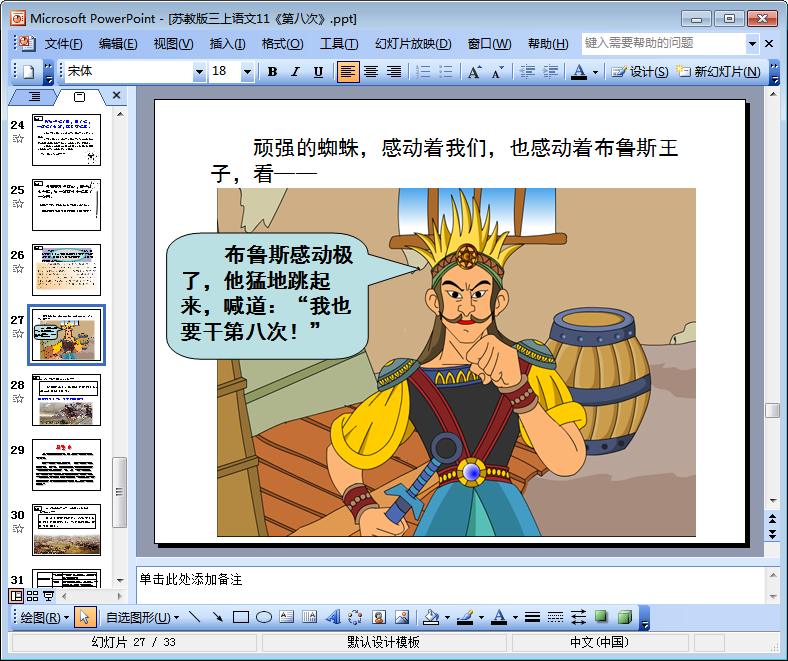Image resolution: width=788 pixels, height=661 pixels.
Task: Click New Slide (新幻灯片) button
Action: (x=718, y=72)
